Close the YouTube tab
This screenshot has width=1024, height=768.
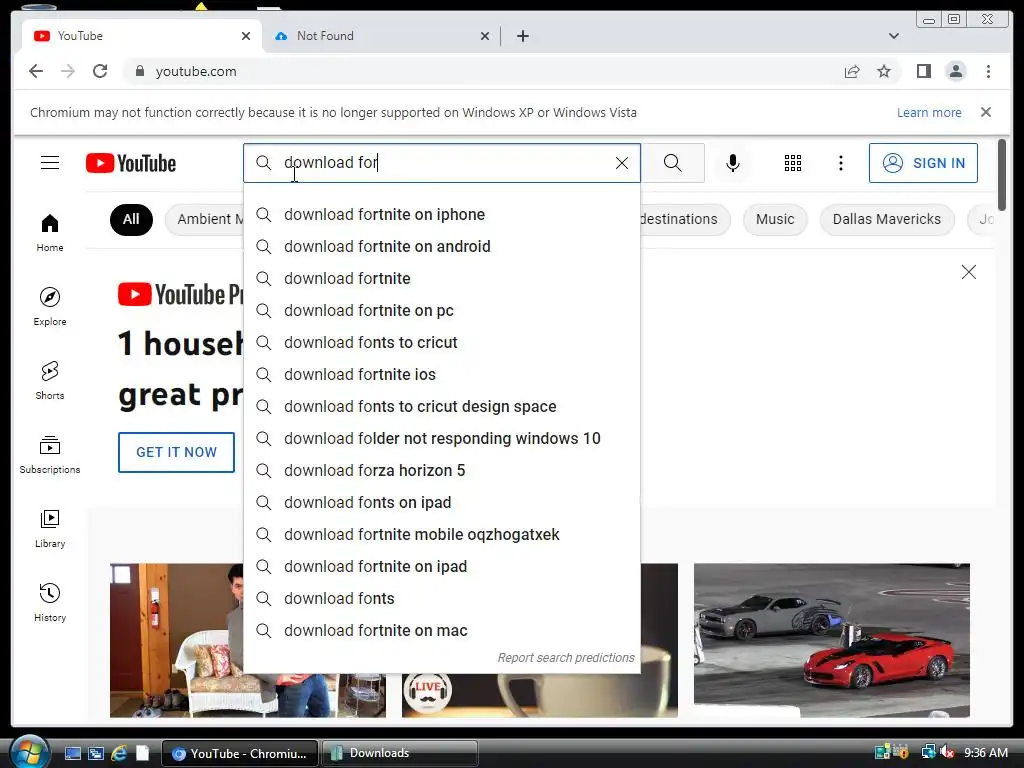pos(246,36)
